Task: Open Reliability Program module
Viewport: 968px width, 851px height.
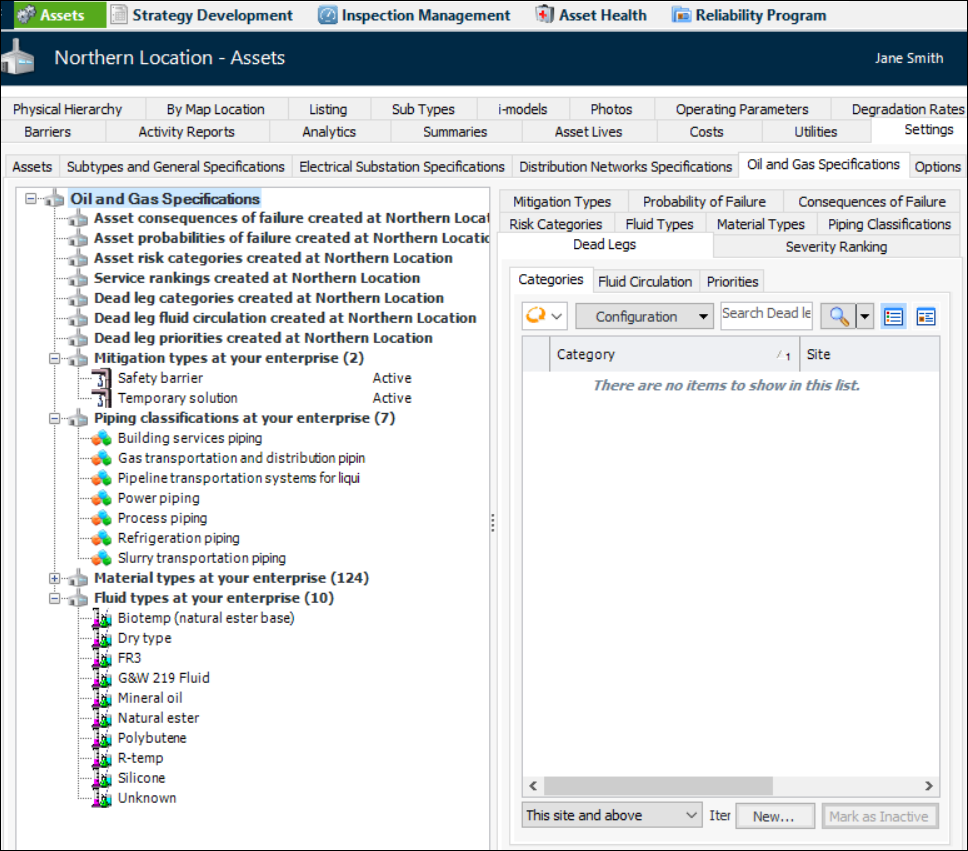Action: tap(749, 15)
